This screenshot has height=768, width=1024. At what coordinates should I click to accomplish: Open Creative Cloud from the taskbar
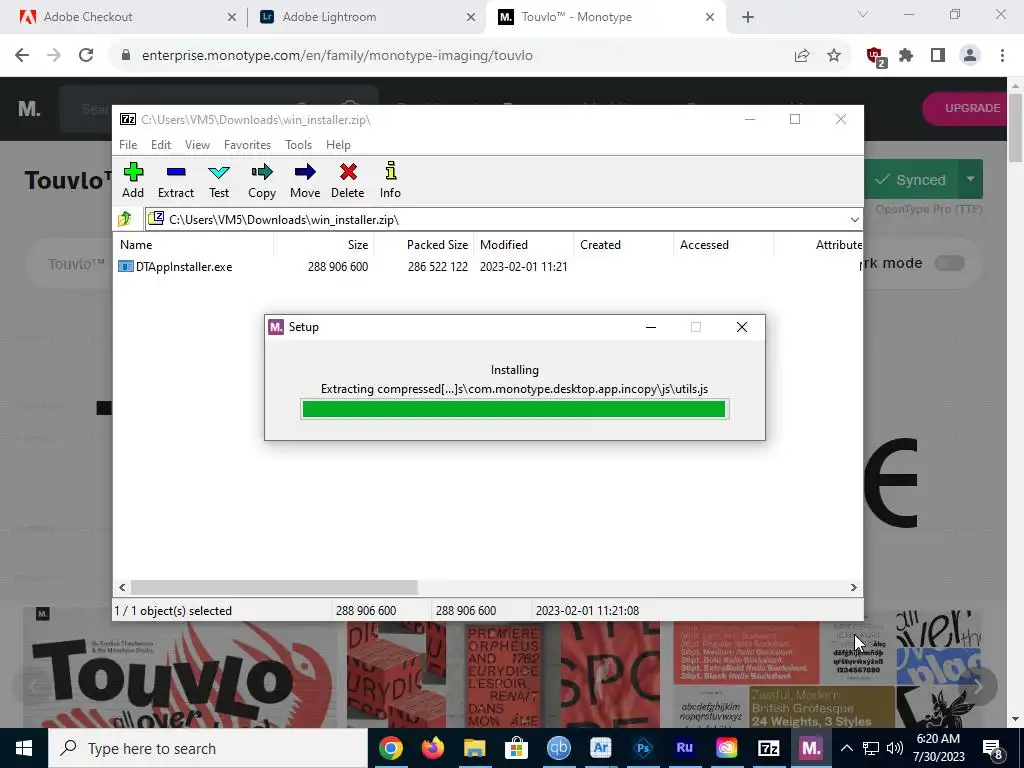pyautogui.click(x=726, y=748)
